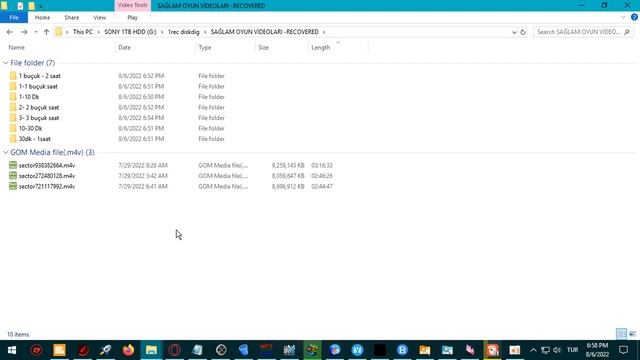Switch to the Home ribbon tab
Image resolution: width=640 pixels, height=360 pixels.
tap(42, 18)
